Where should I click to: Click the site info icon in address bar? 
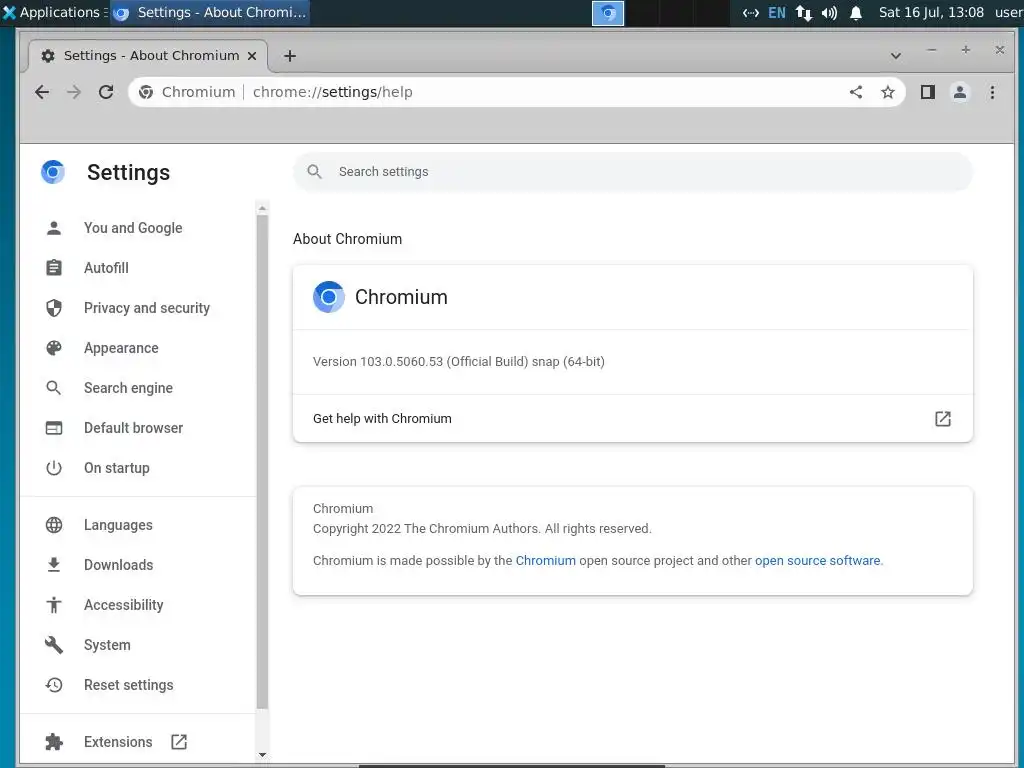pyautogui.click(x=146, y=92)
